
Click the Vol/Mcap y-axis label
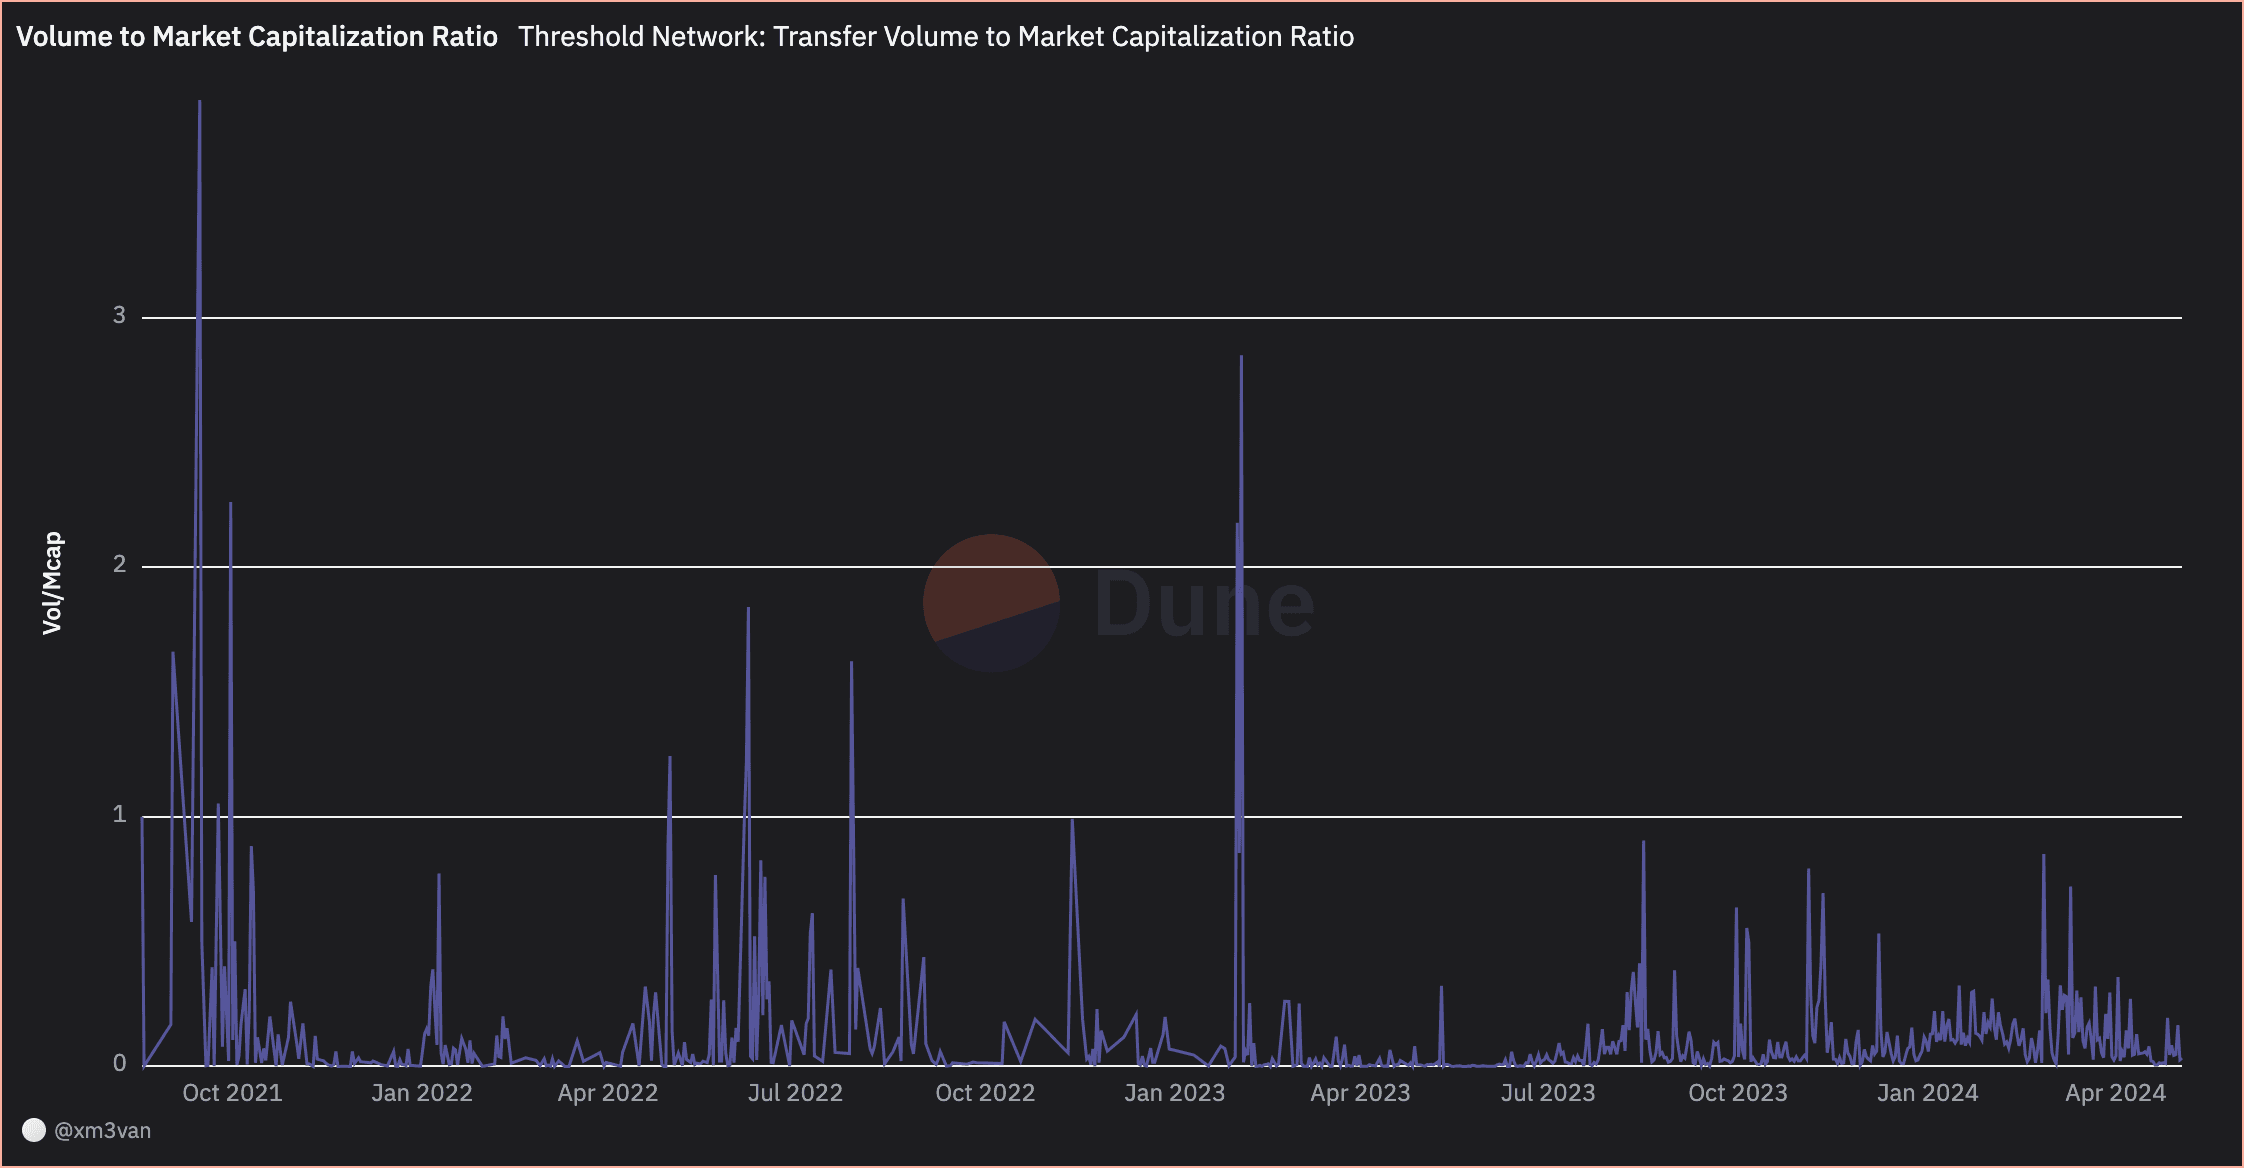click(52, 583)
